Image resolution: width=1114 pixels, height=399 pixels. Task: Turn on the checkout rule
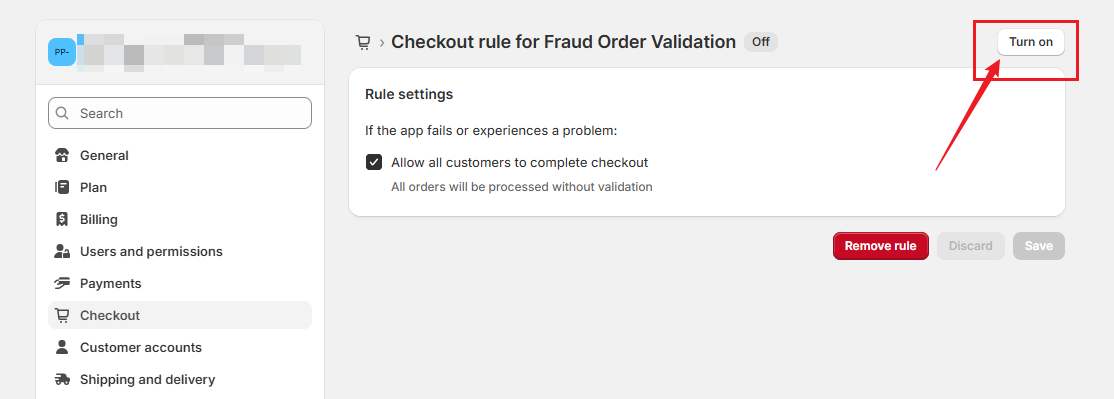pyautogui.click(x=1031, y=42)
